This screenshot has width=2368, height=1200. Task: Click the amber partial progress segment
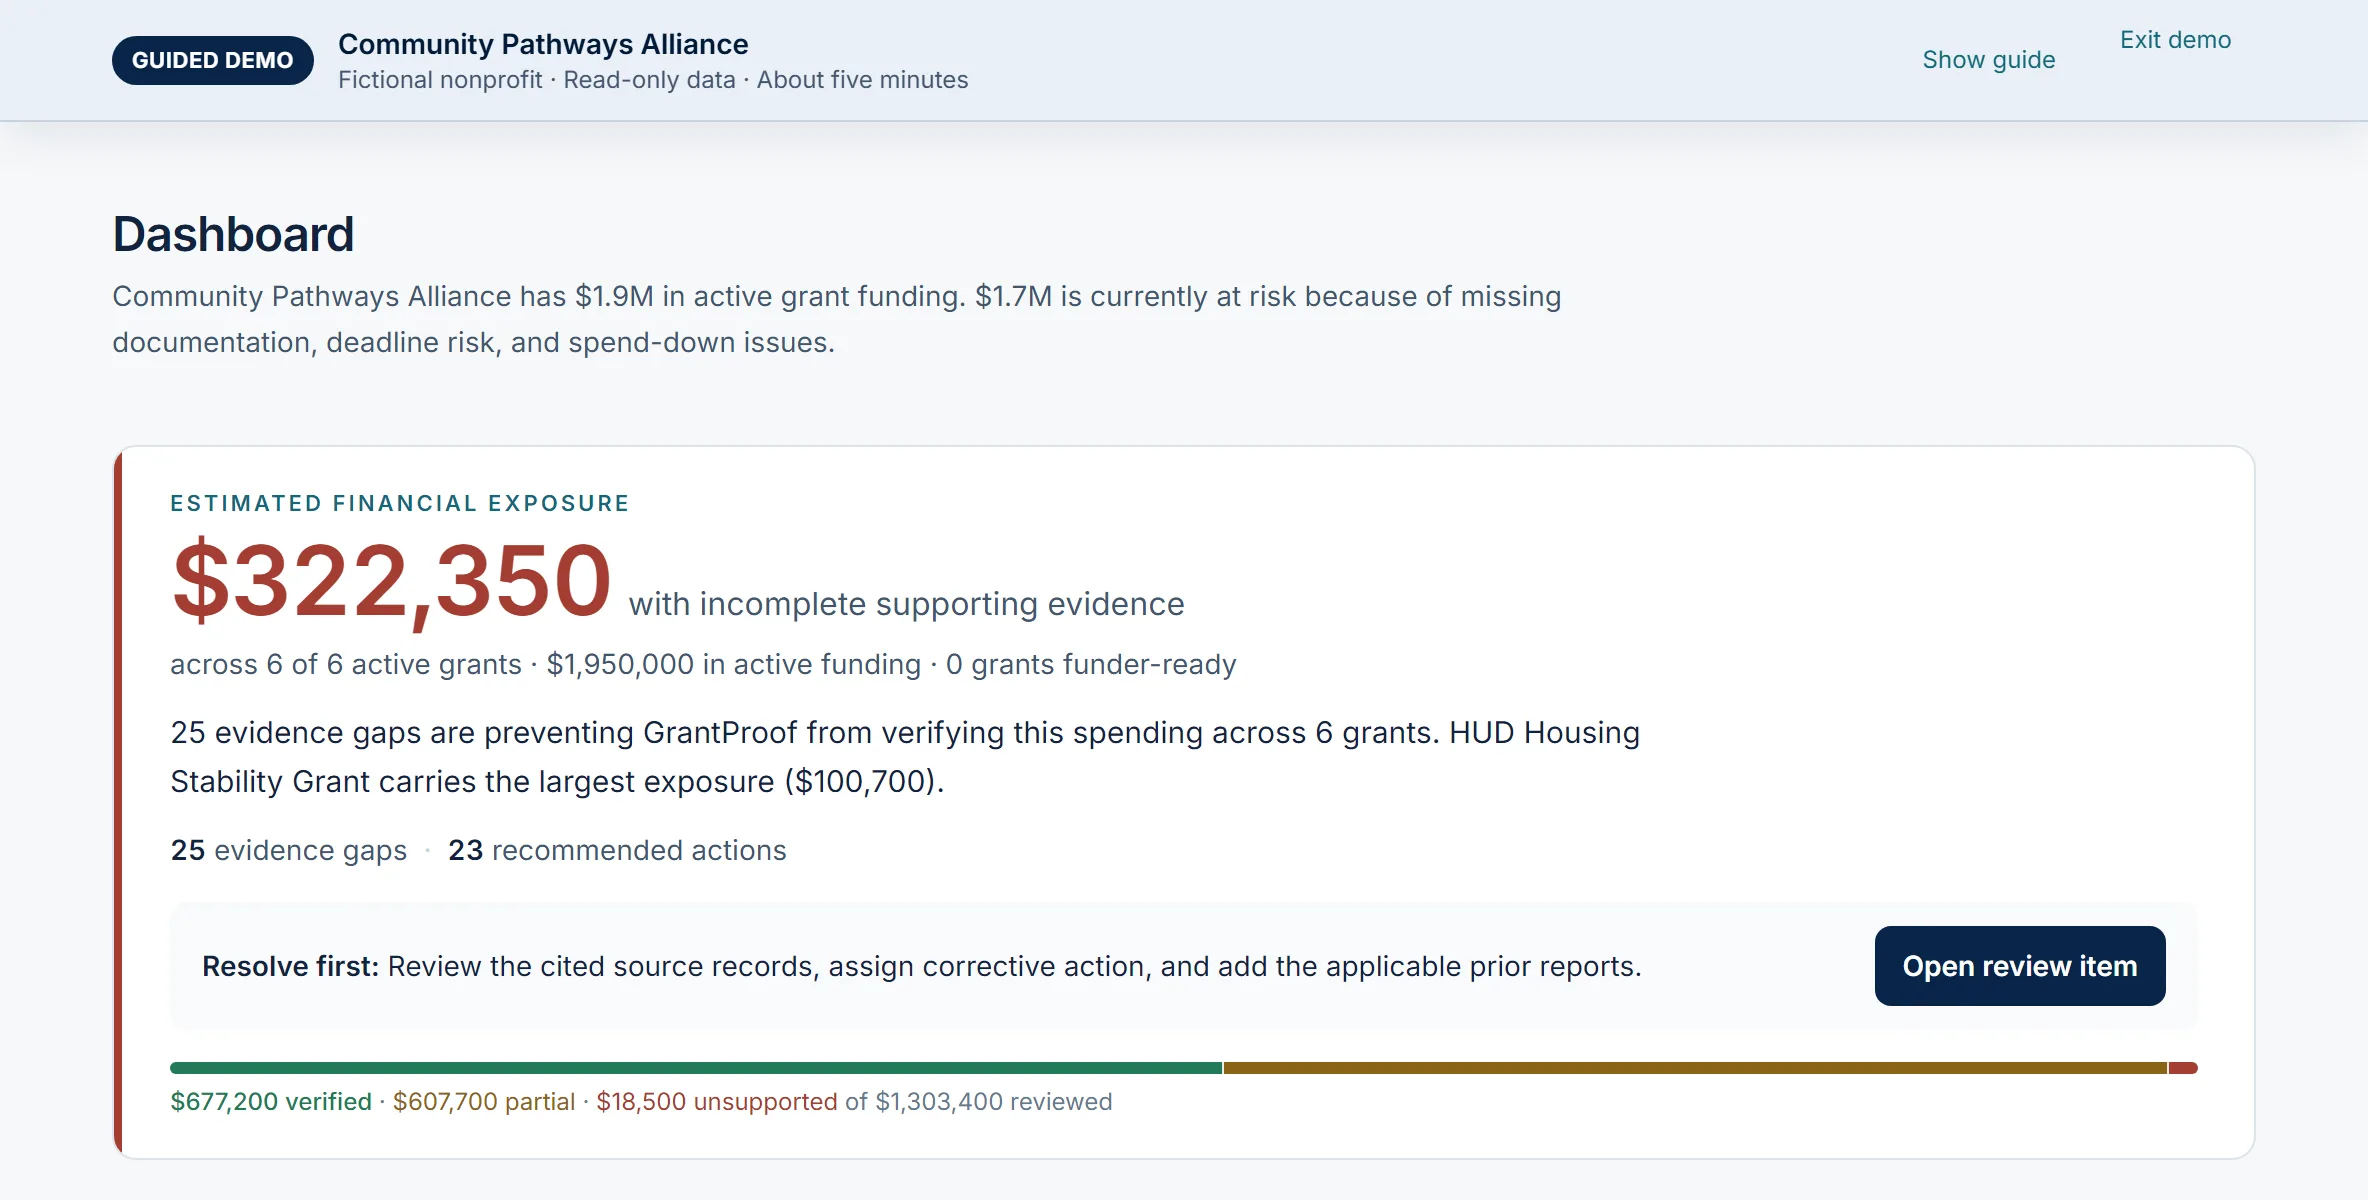point(1695,1068)
